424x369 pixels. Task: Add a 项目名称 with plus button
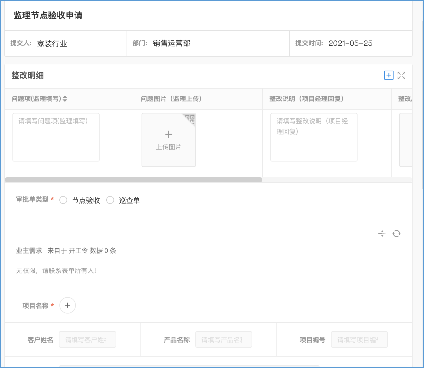[67, 305]
